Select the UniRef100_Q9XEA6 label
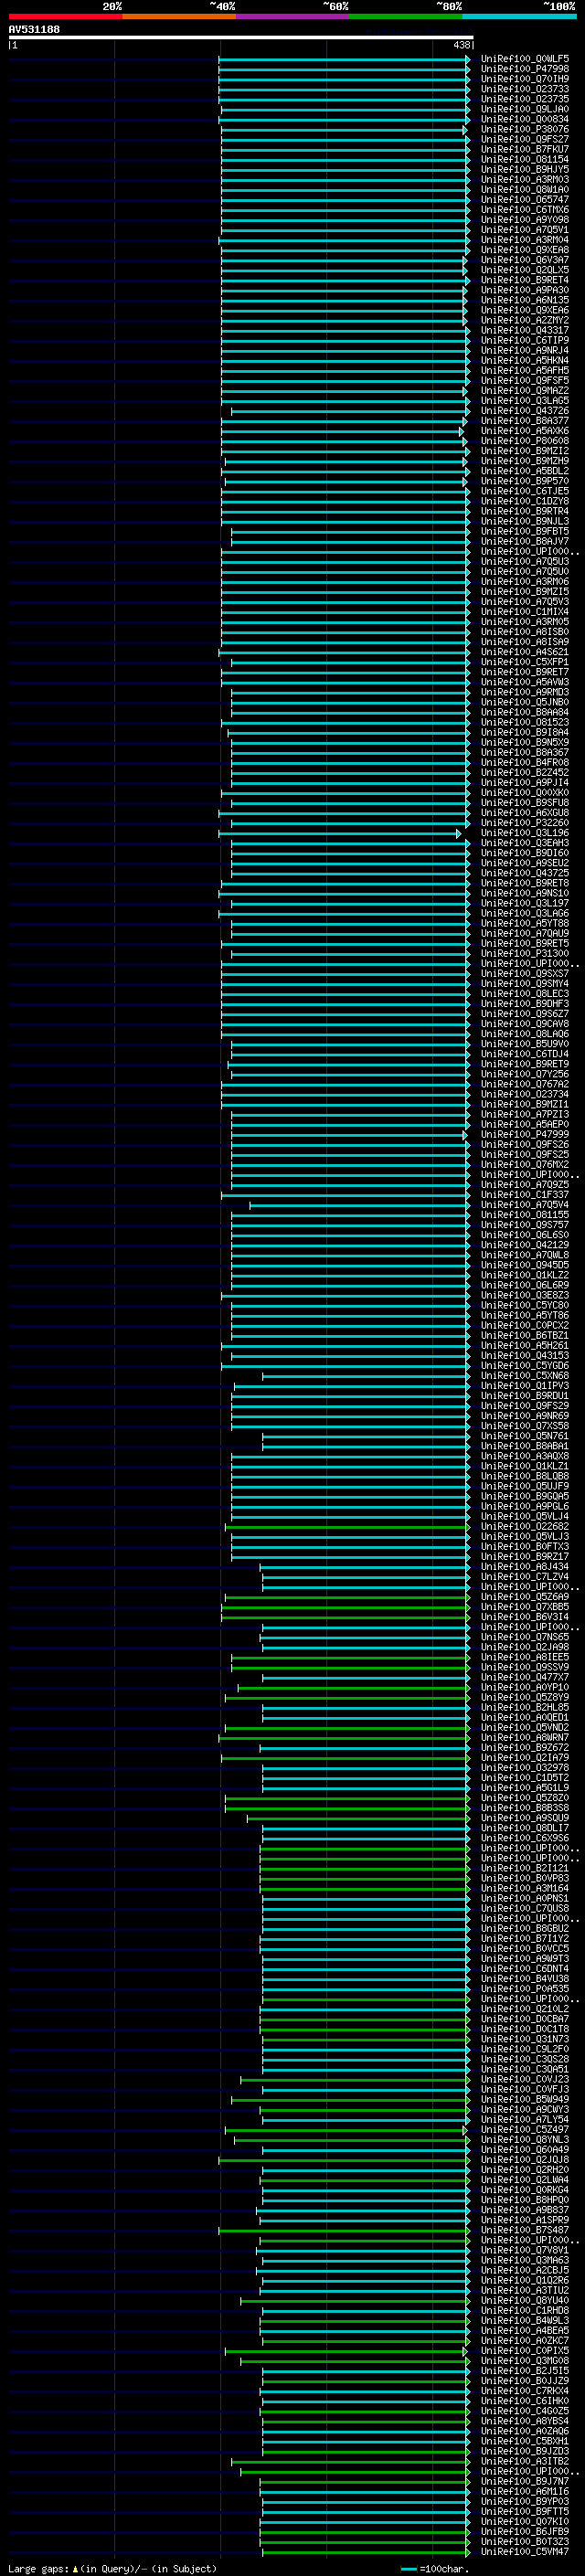This screenshot has height=2576, width=585. pyautogui.click(x=525, y=310)
